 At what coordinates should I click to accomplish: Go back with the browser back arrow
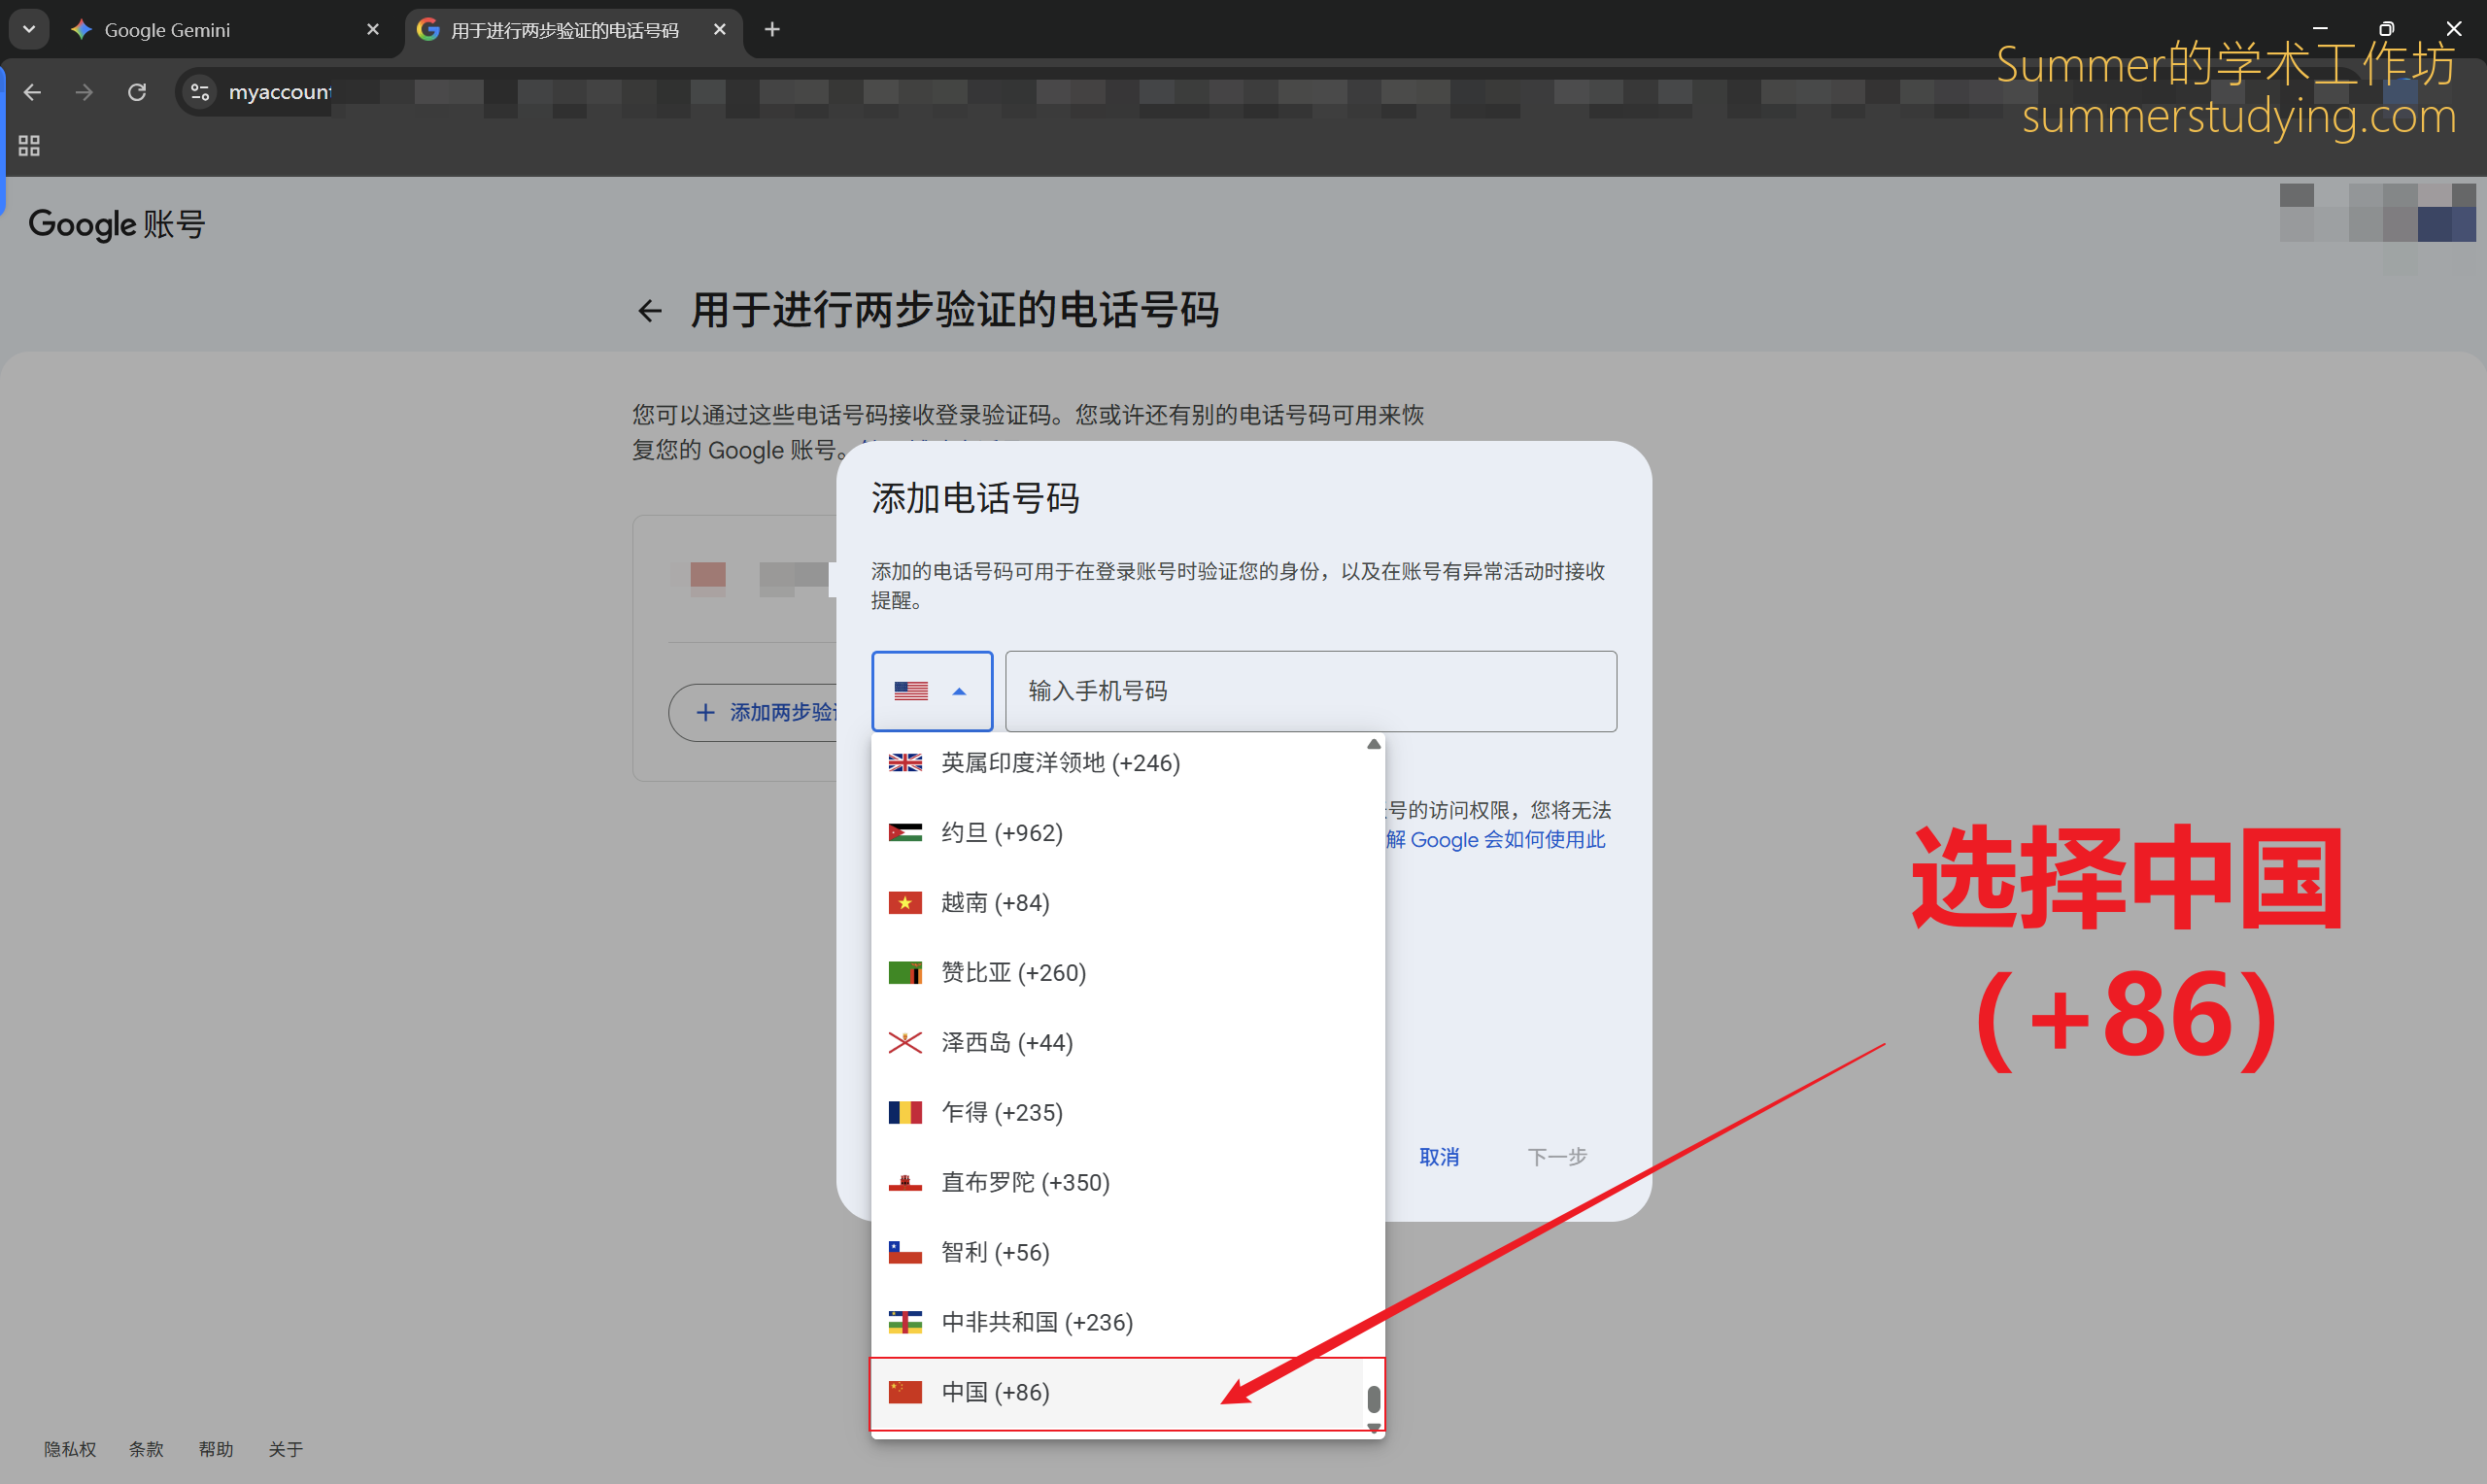point(32,92)
